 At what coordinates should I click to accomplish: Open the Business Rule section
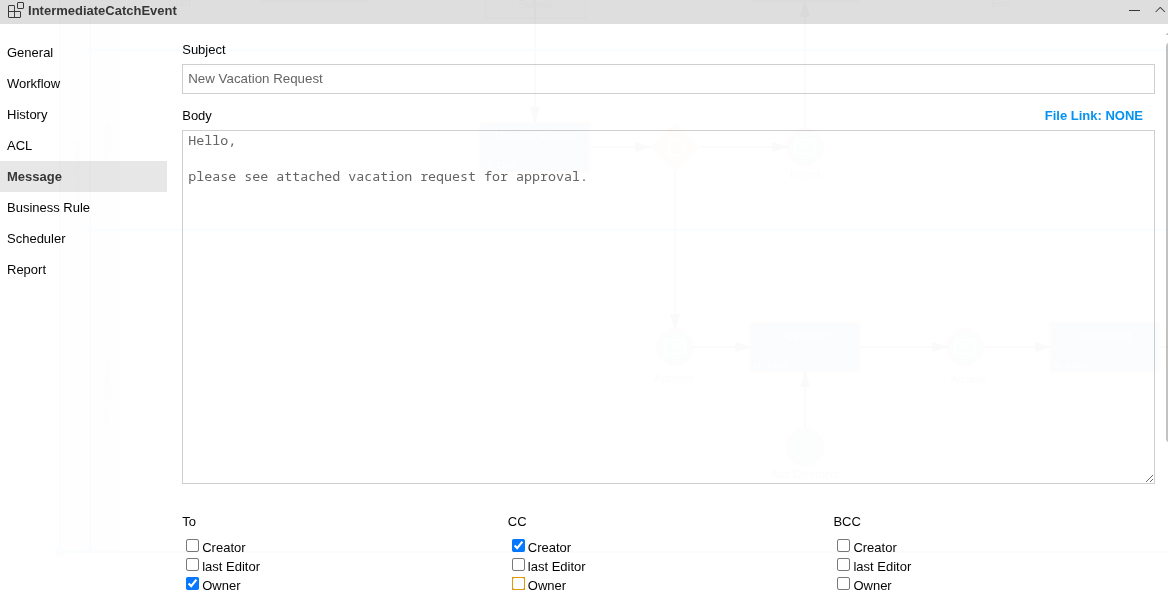(48, 208)
